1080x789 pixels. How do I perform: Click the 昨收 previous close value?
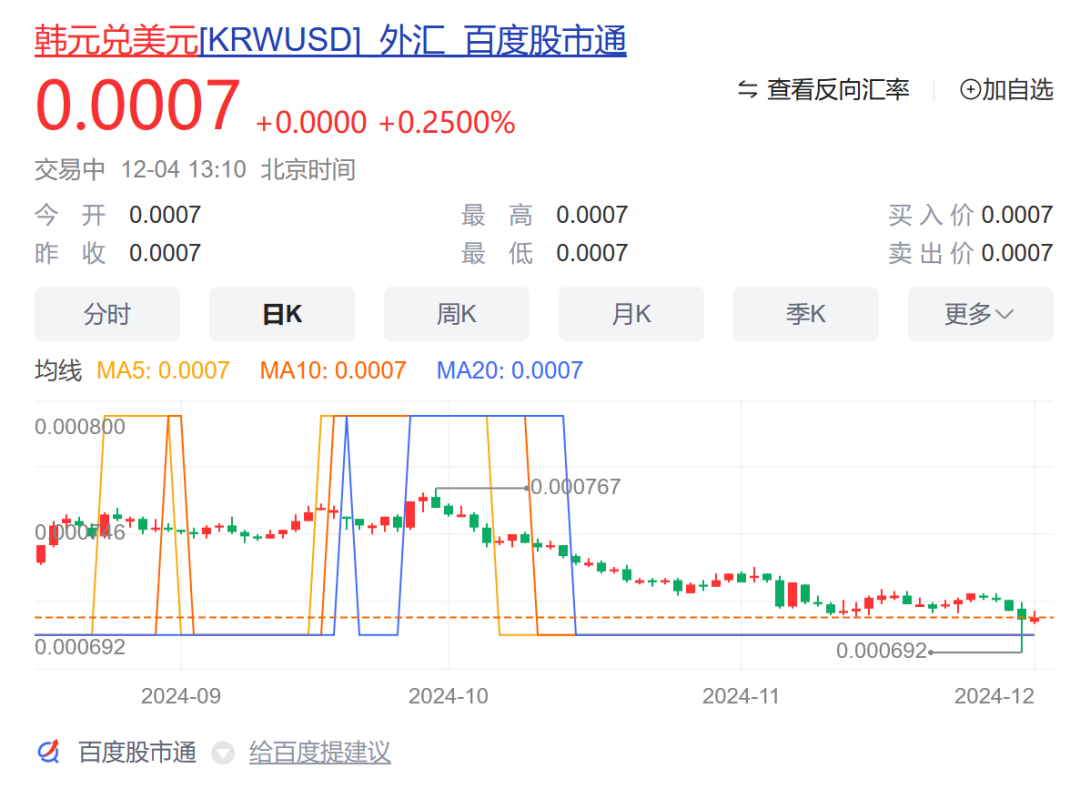pyautogui.click(x=165, y=253)
